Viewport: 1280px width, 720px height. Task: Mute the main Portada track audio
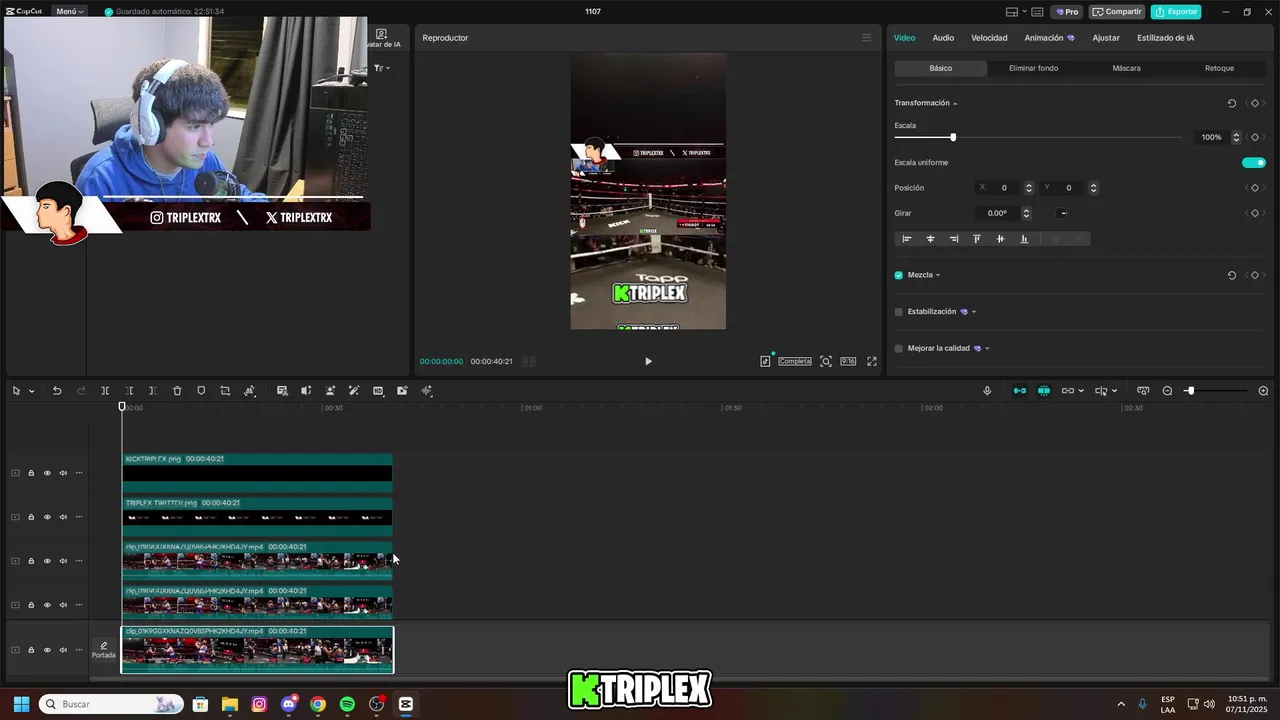tap(63, 650)
